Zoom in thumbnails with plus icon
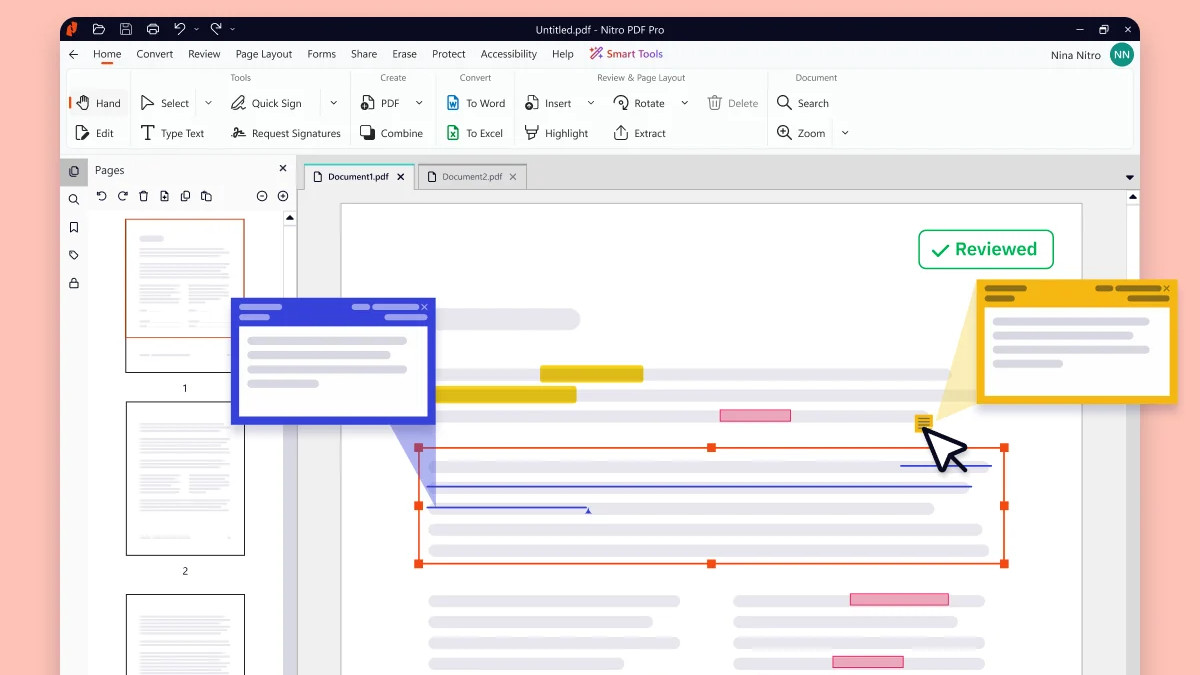 pyautogui.click(x=283, y=196)
